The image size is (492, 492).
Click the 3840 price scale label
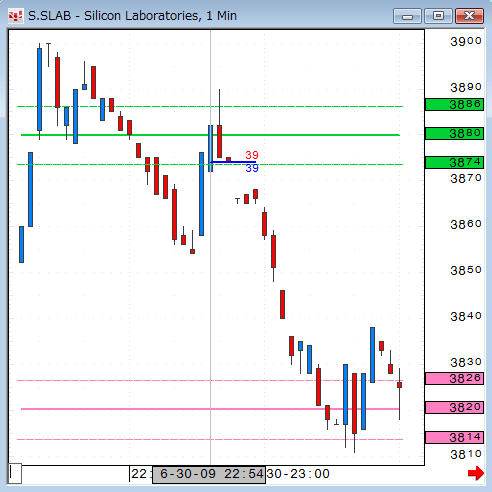(466, 316)
